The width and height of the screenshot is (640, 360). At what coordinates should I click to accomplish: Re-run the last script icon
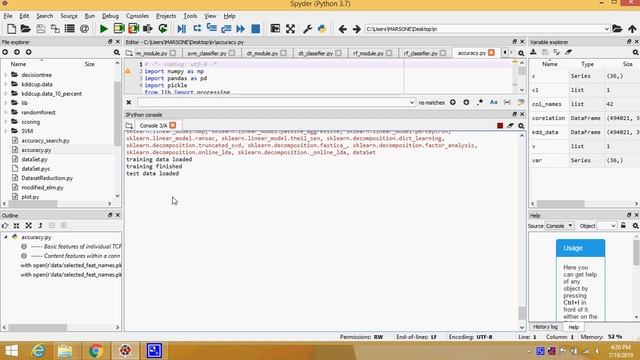[163, 29]
